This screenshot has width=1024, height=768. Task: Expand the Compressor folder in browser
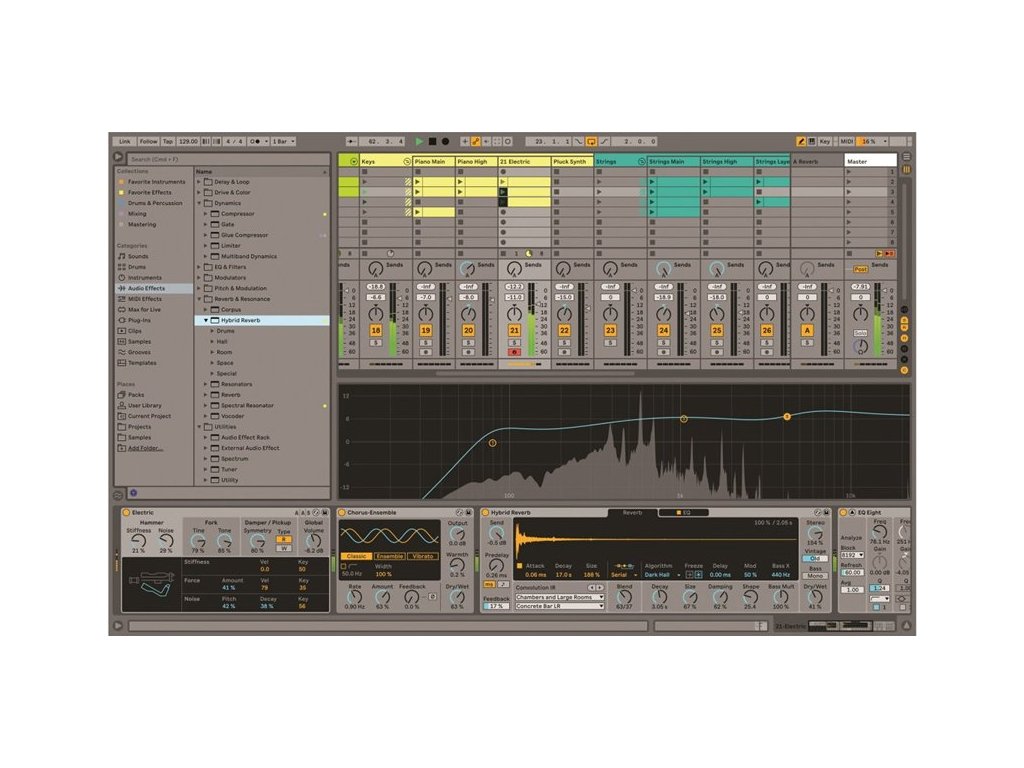tap(206, 214)
